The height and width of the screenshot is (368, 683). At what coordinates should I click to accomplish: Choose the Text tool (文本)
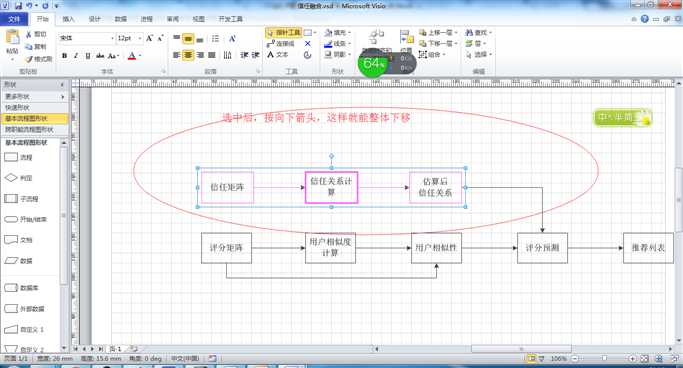pos(277,54)
